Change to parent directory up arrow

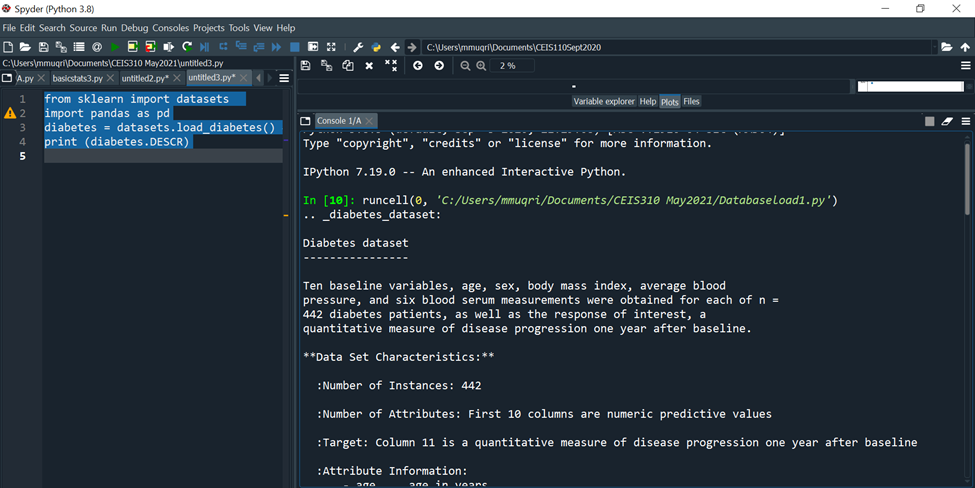click(x=965, y=47)
